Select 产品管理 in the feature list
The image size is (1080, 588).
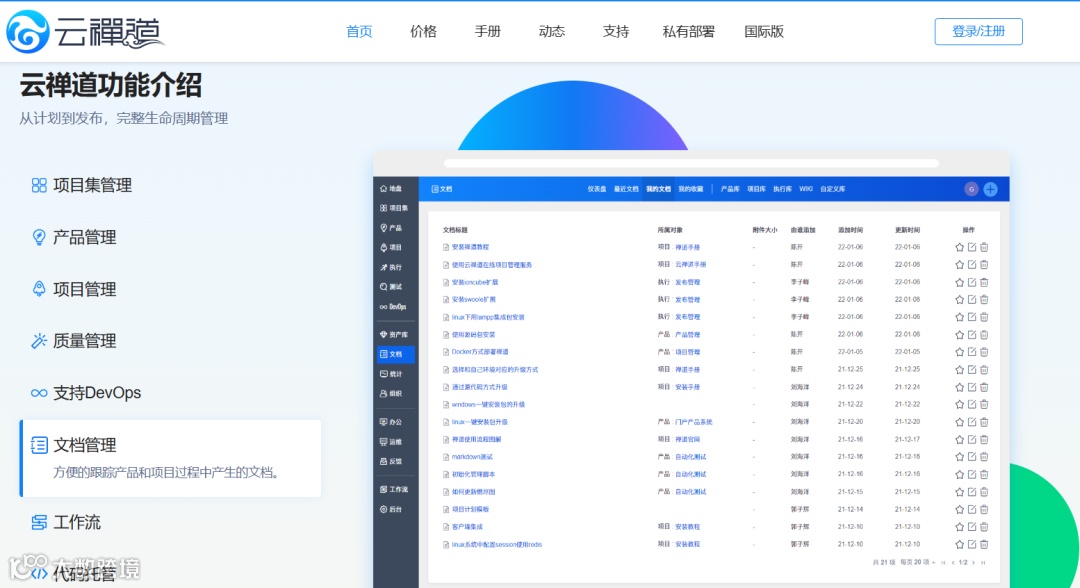point(74,238)
